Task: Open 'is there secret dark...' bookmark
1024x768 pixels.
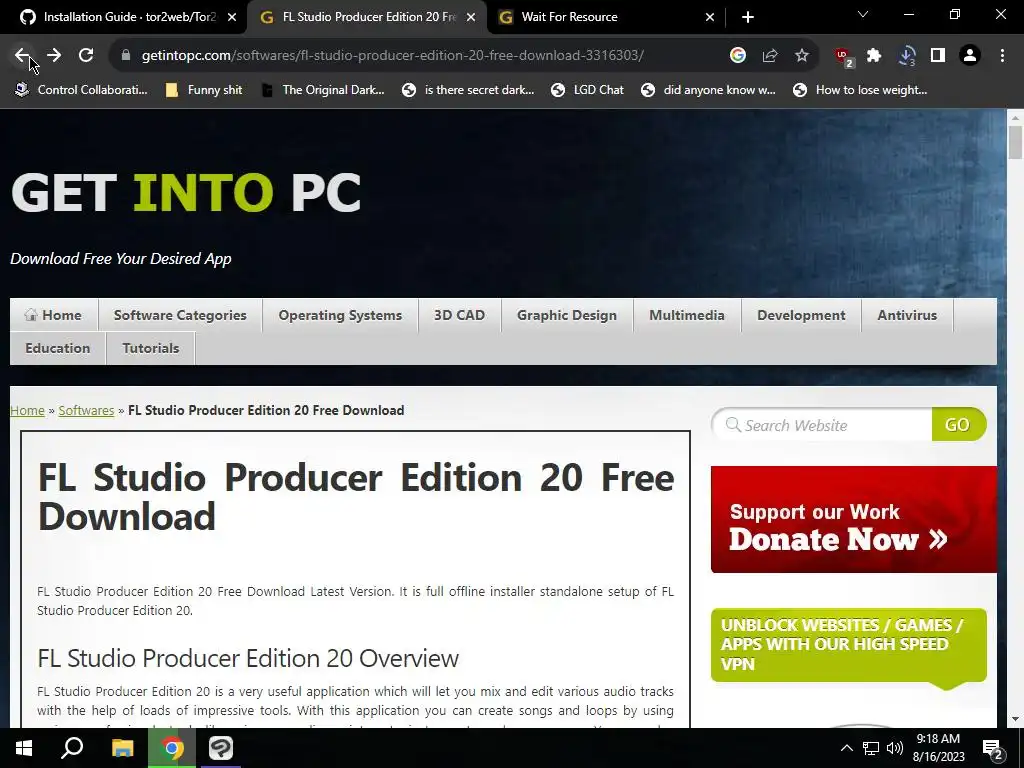Action: point(468,90)
